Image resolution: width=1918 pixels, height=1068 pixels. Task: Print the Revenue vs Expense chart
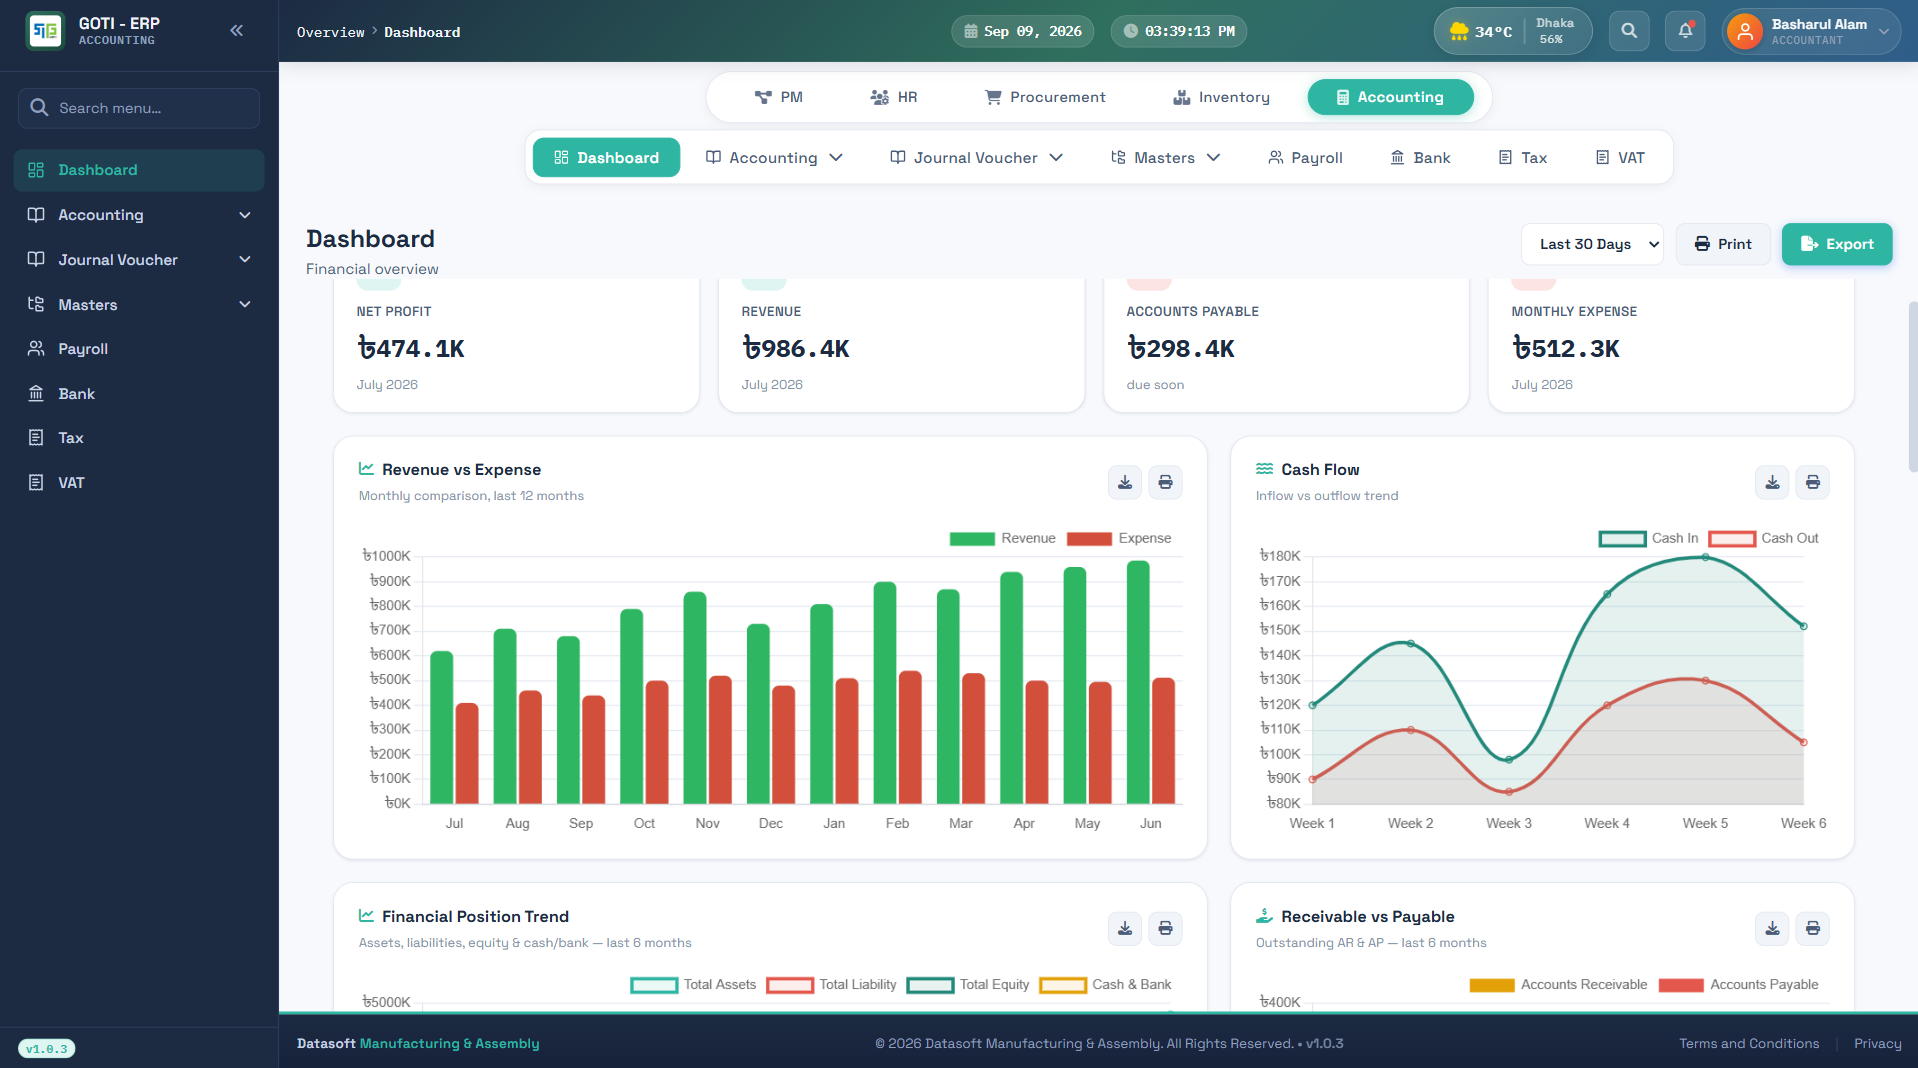pos(1165,482)
